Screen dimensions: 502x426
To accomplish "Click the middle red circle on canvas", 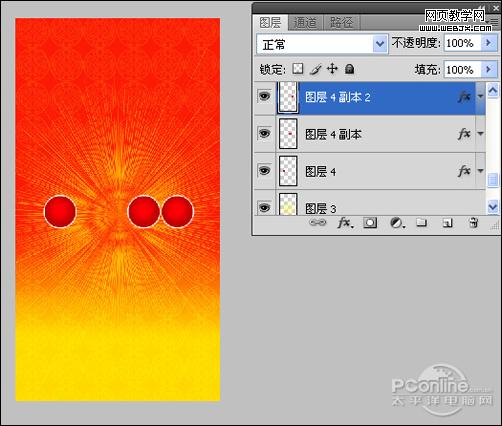I will click(144, 212).
